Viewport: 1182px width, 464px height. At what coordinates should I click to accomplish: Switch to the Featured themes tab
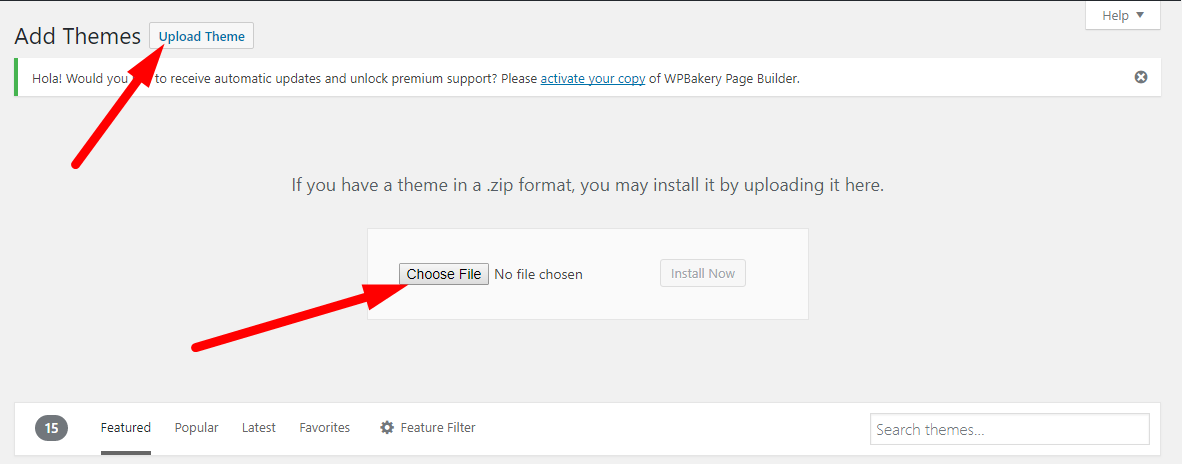(126, 428)
